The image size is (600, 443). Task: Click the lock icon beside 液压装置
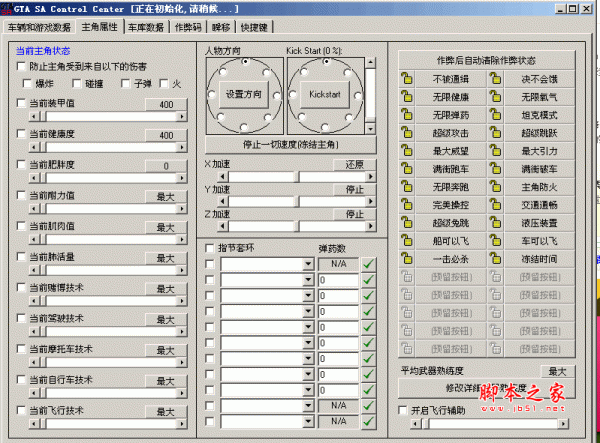496,223
